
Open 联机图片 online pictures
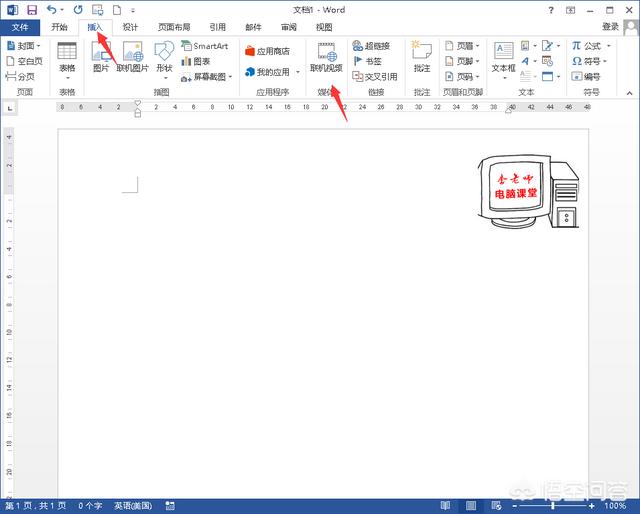click(x=132, y=56)
